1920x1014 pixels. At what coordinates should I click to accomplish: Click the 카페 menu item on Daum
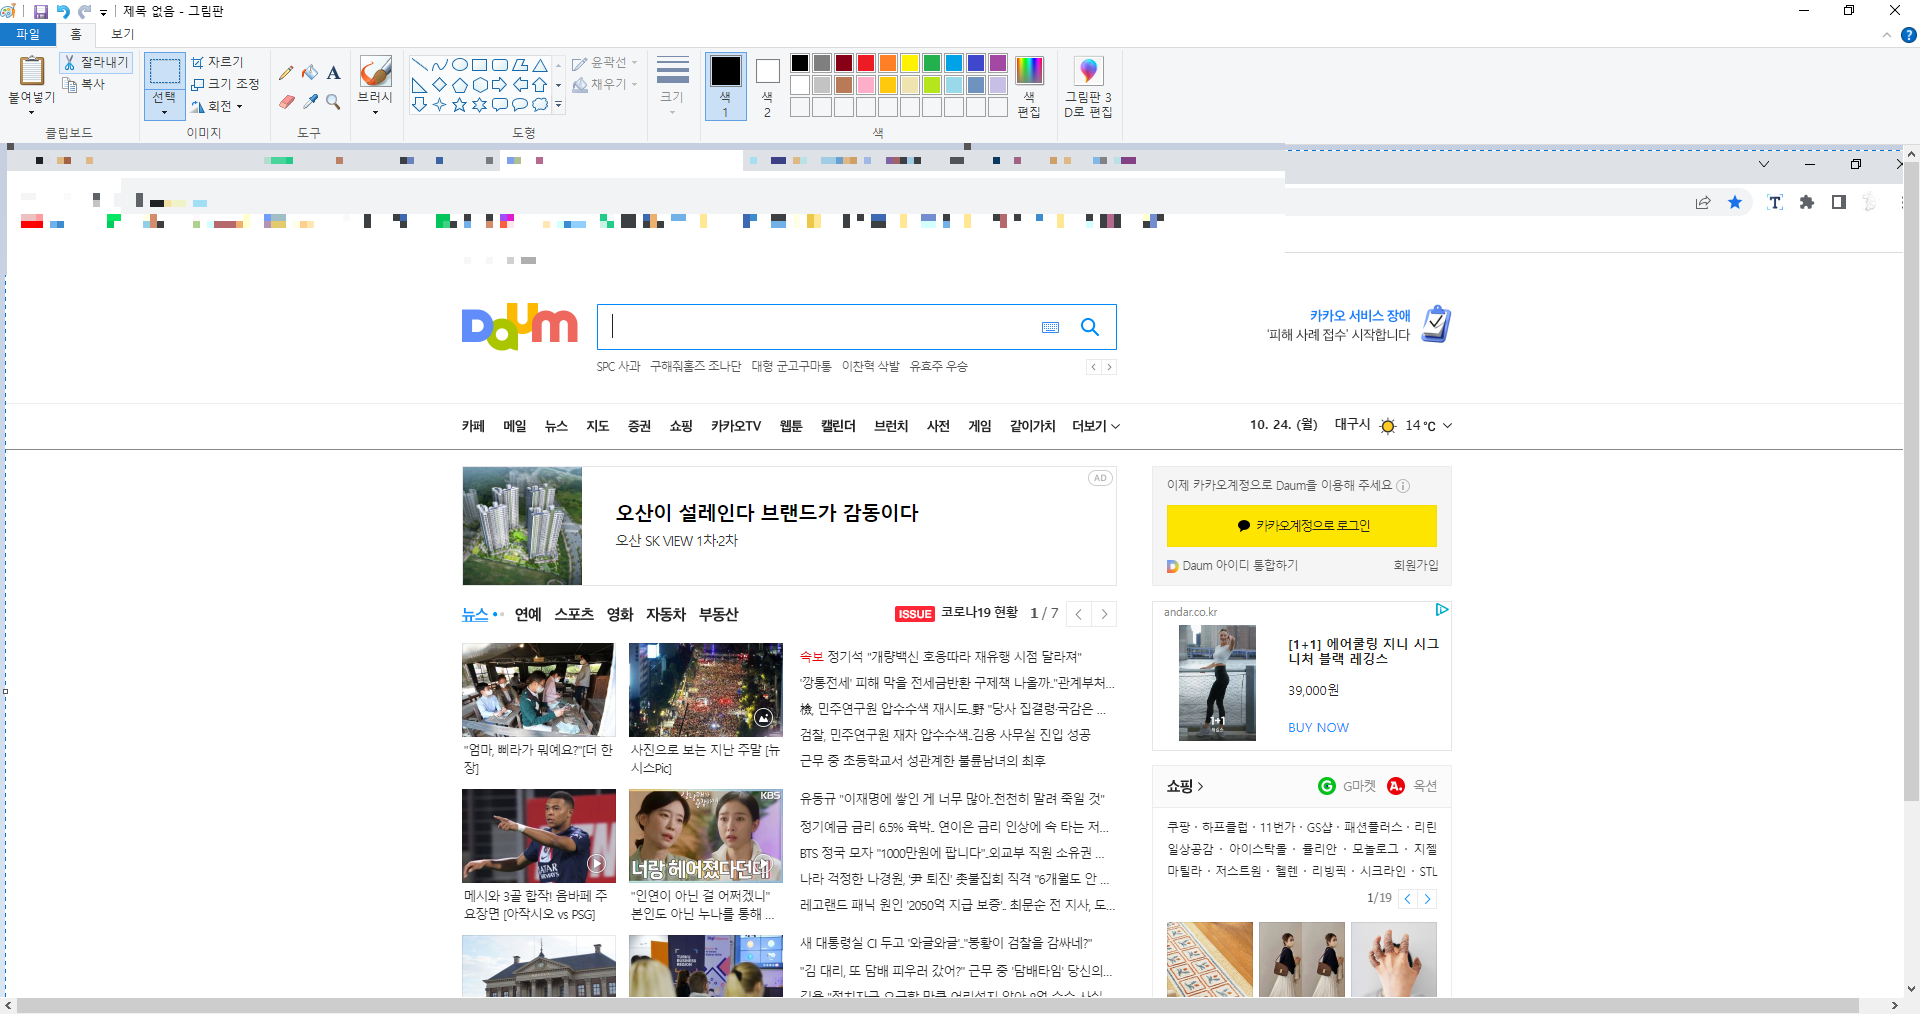coord(473,426)
